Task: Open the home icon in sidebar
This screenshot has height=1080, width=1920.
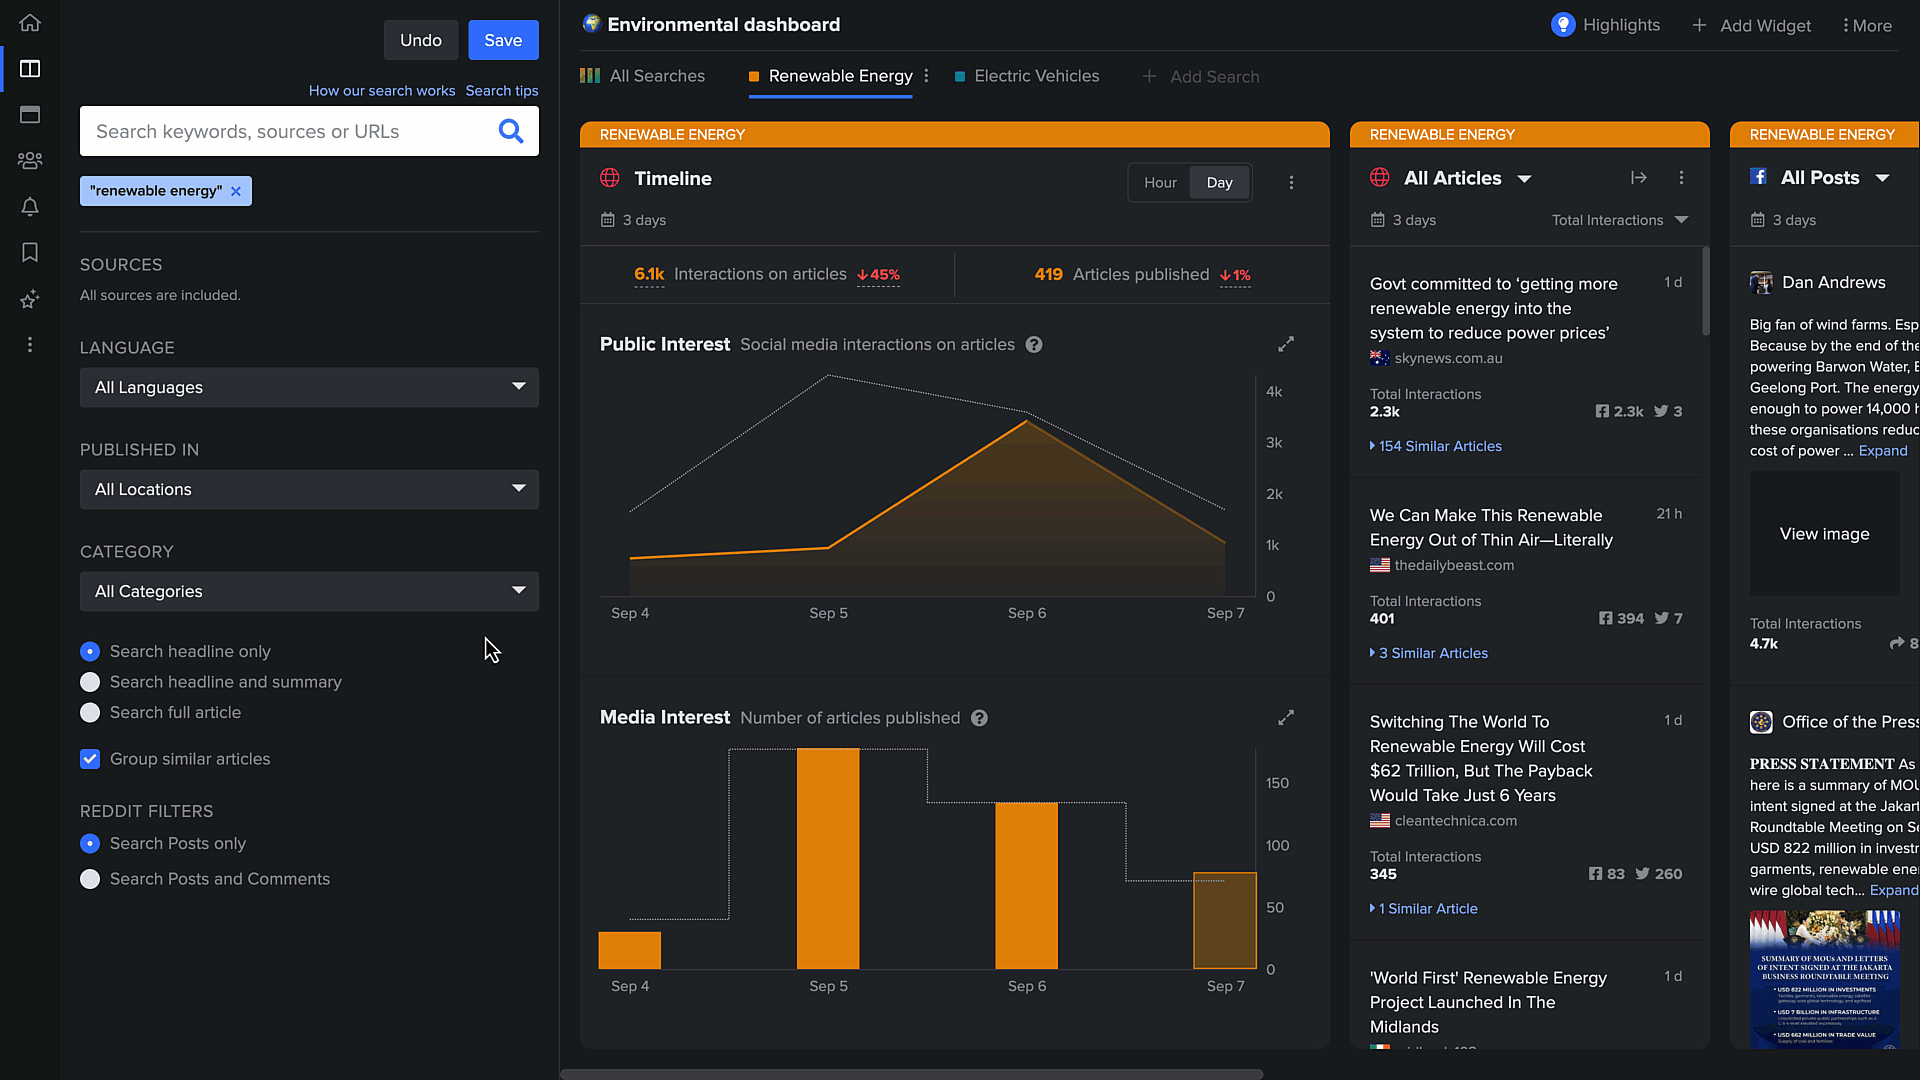Action: coord(30,22)
